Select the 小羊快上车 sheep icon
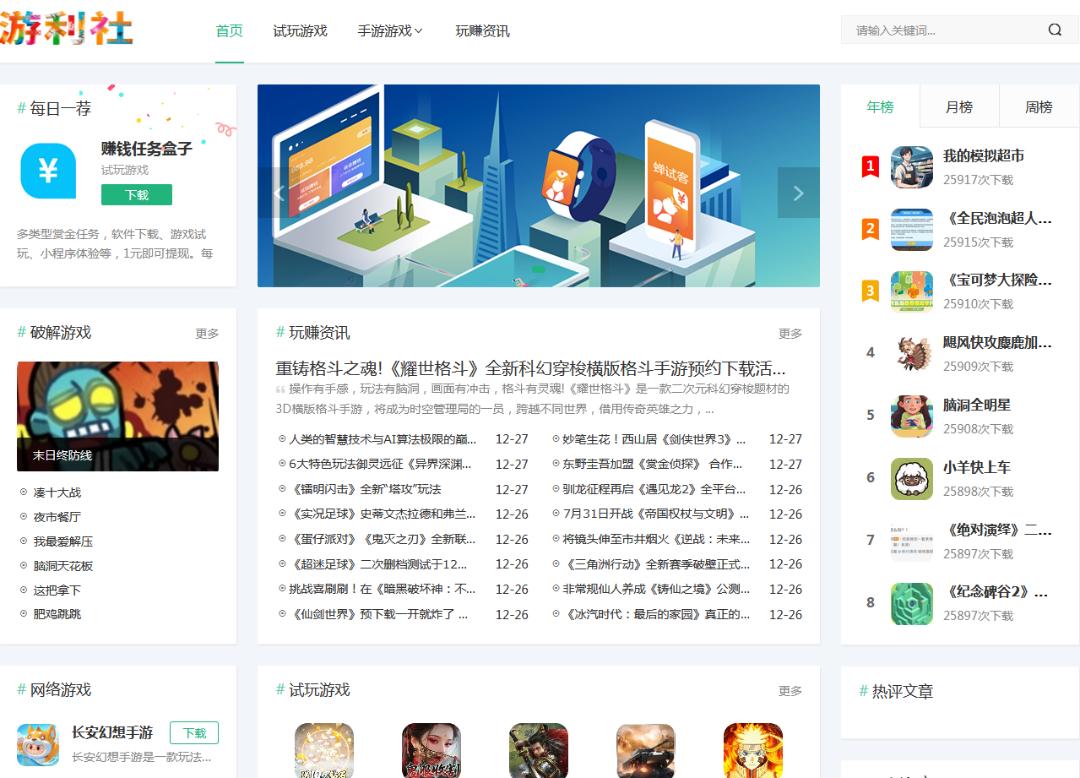 tap(911, 479)
